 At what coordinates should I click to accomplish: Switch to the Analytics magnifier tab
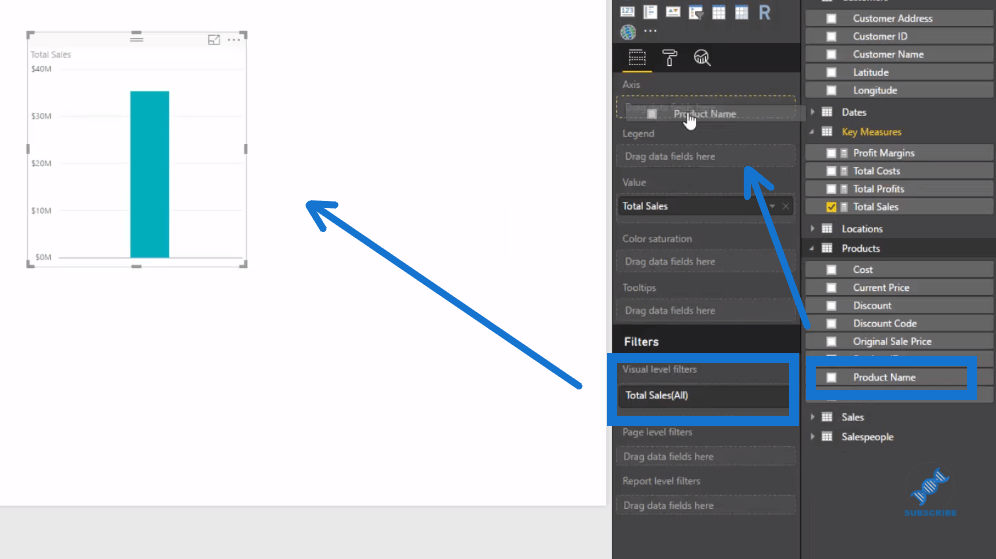point(702,58)
